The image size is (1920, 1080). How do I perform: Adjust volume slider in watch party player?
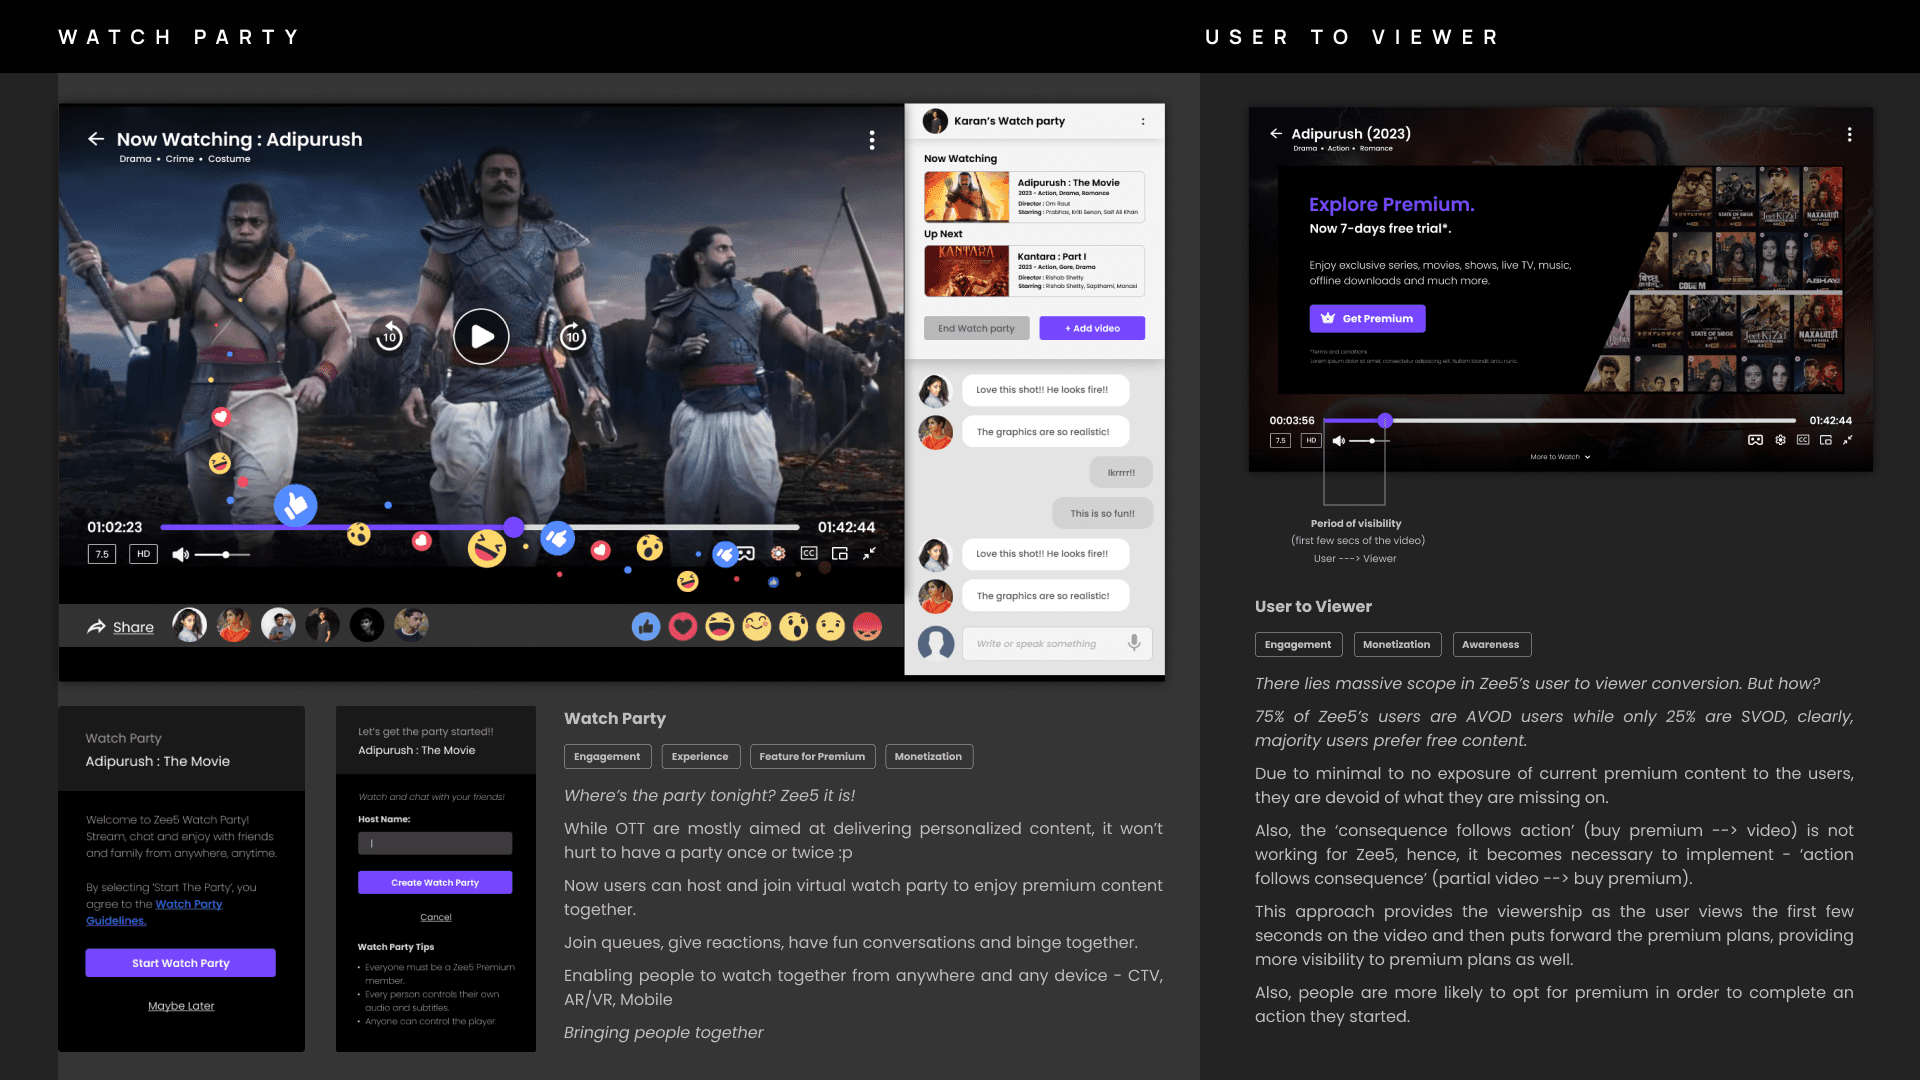pyautogui.click(x=222, y=554)
